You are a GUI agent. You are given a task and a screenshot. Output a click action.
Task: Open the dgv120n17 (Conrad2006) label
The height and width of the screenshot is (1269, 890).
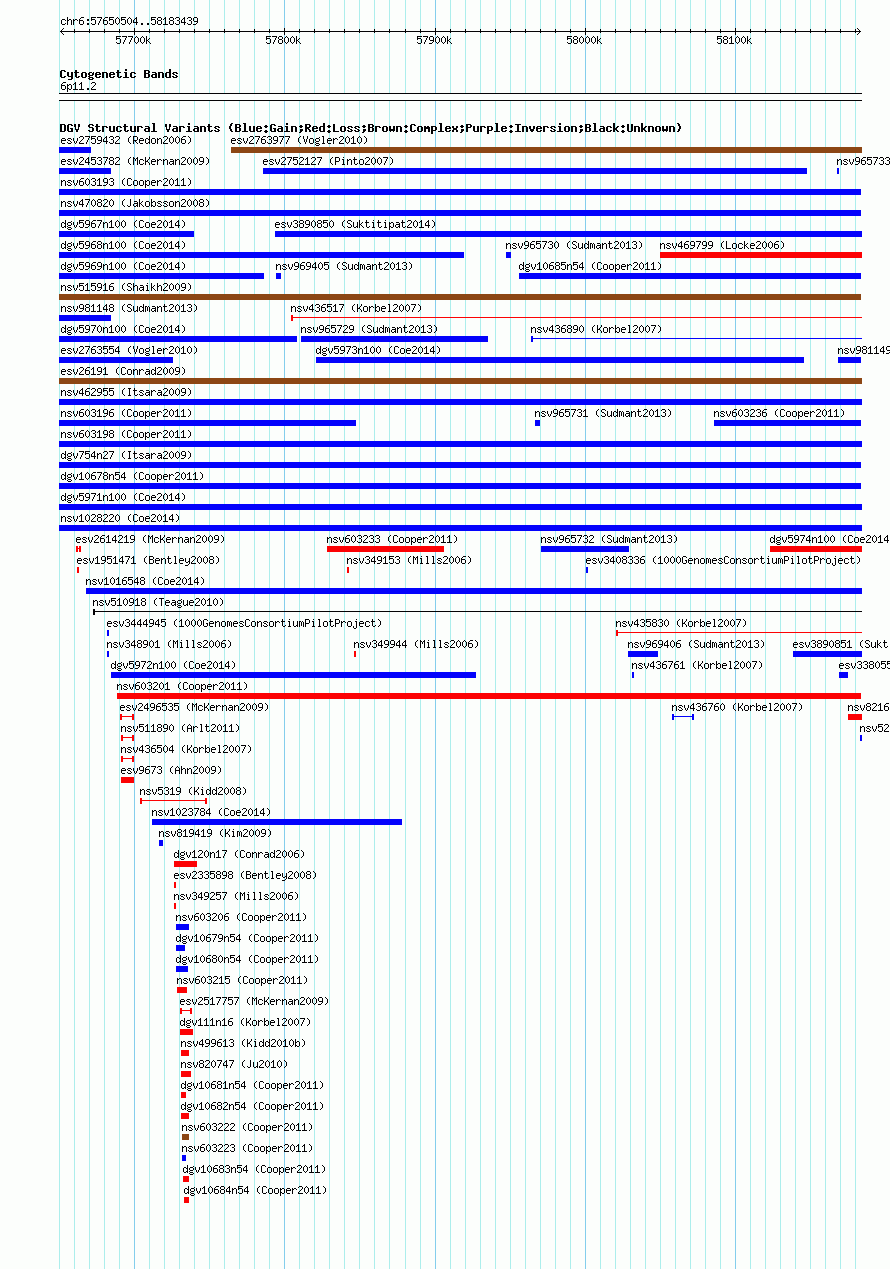tap(239, 854)
